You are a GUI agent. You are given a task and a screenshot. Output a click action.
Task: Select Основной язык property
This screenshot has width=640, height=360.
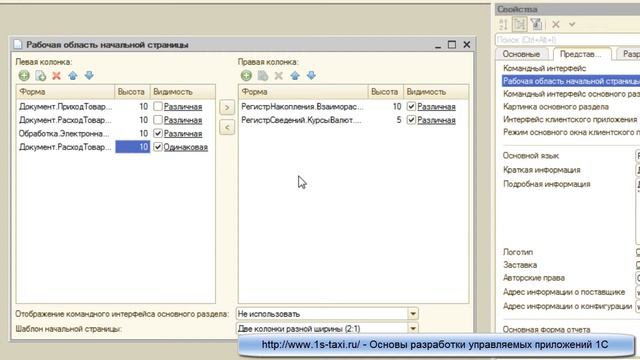531,156
